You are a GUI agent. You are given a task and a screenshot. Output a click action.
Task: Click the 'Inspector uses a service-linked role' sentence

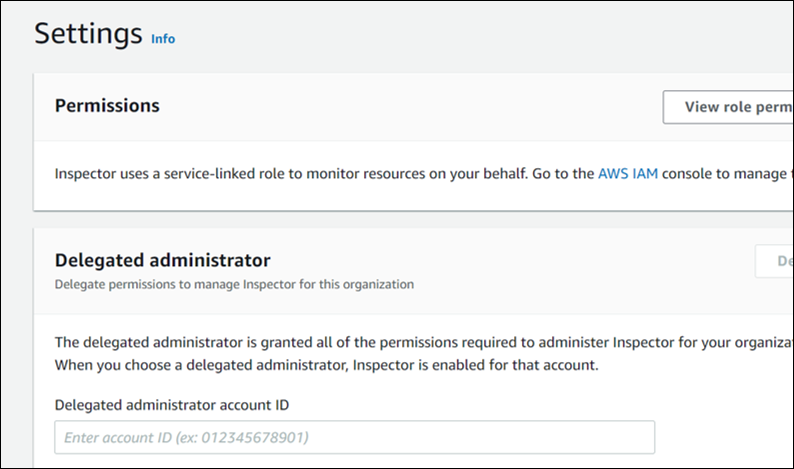pyautogui.click(x=200, y=173)
